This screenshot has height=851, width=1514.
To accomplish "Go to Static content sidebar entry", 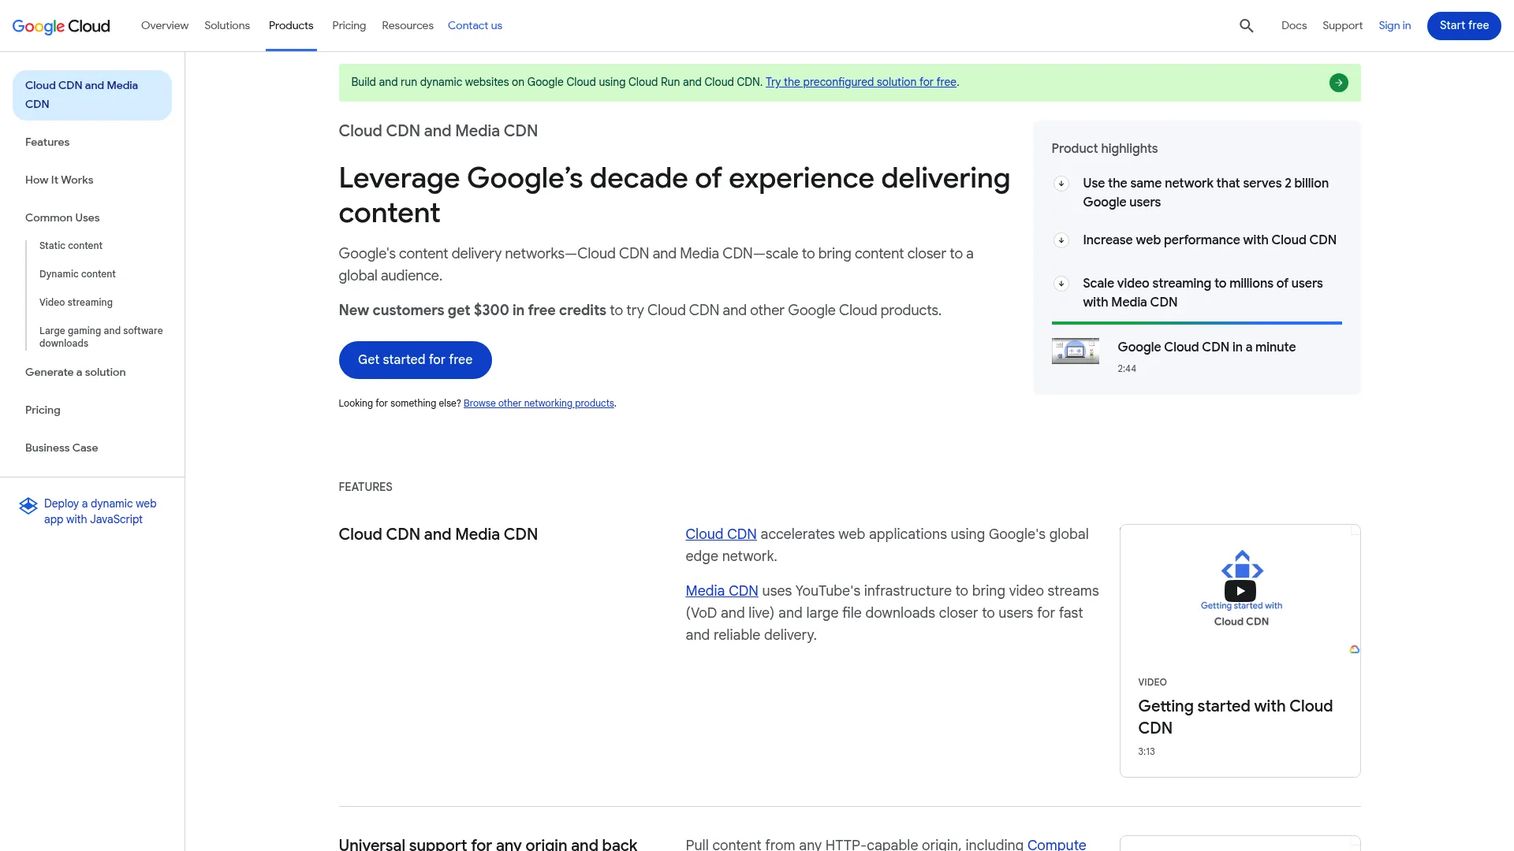I will click(71, 246).
